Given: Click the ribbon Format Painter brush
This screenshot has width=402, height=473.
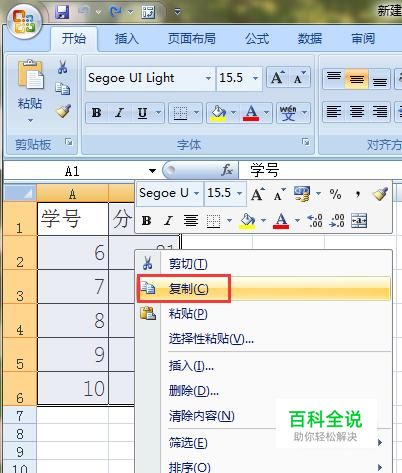Looking at the screenshot, I should 63,111.
